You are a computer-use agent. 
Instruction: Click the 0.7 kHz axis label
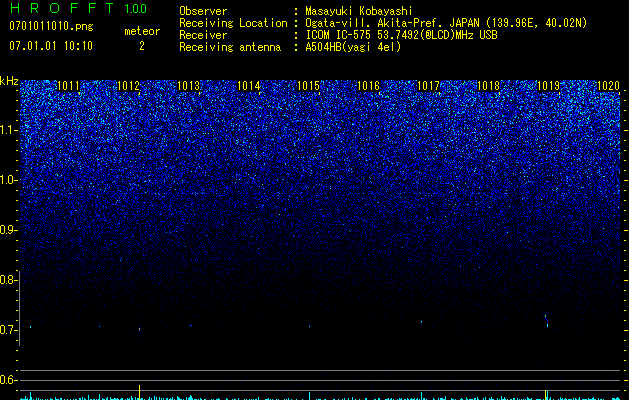click(x=8, y=330)
